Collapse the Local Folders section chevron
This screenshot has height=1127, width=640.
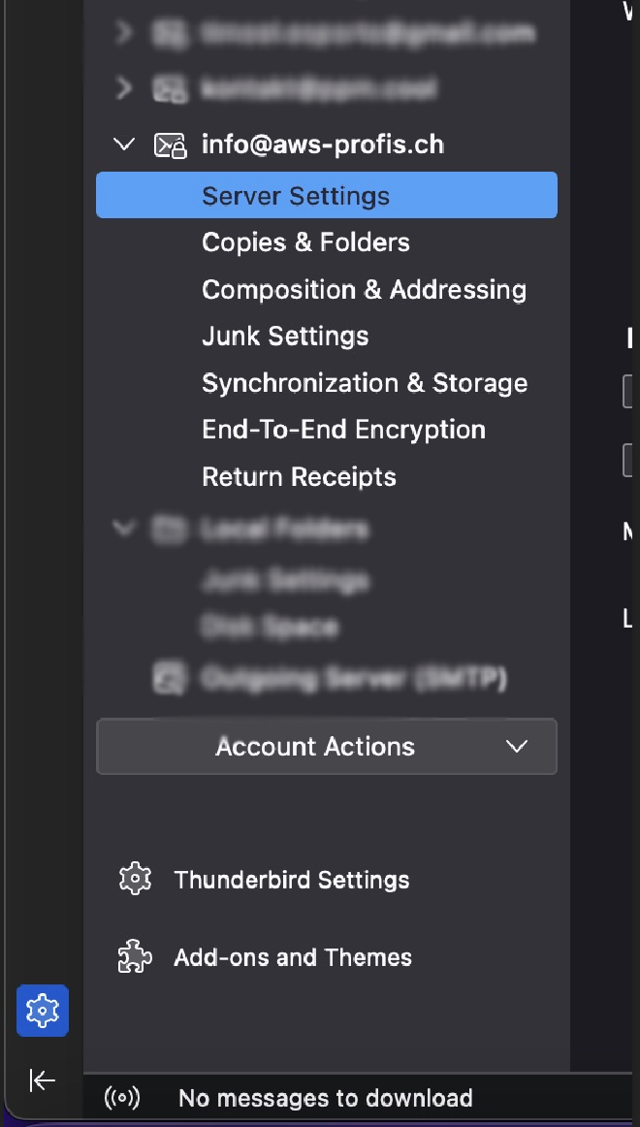coord(124,529)
